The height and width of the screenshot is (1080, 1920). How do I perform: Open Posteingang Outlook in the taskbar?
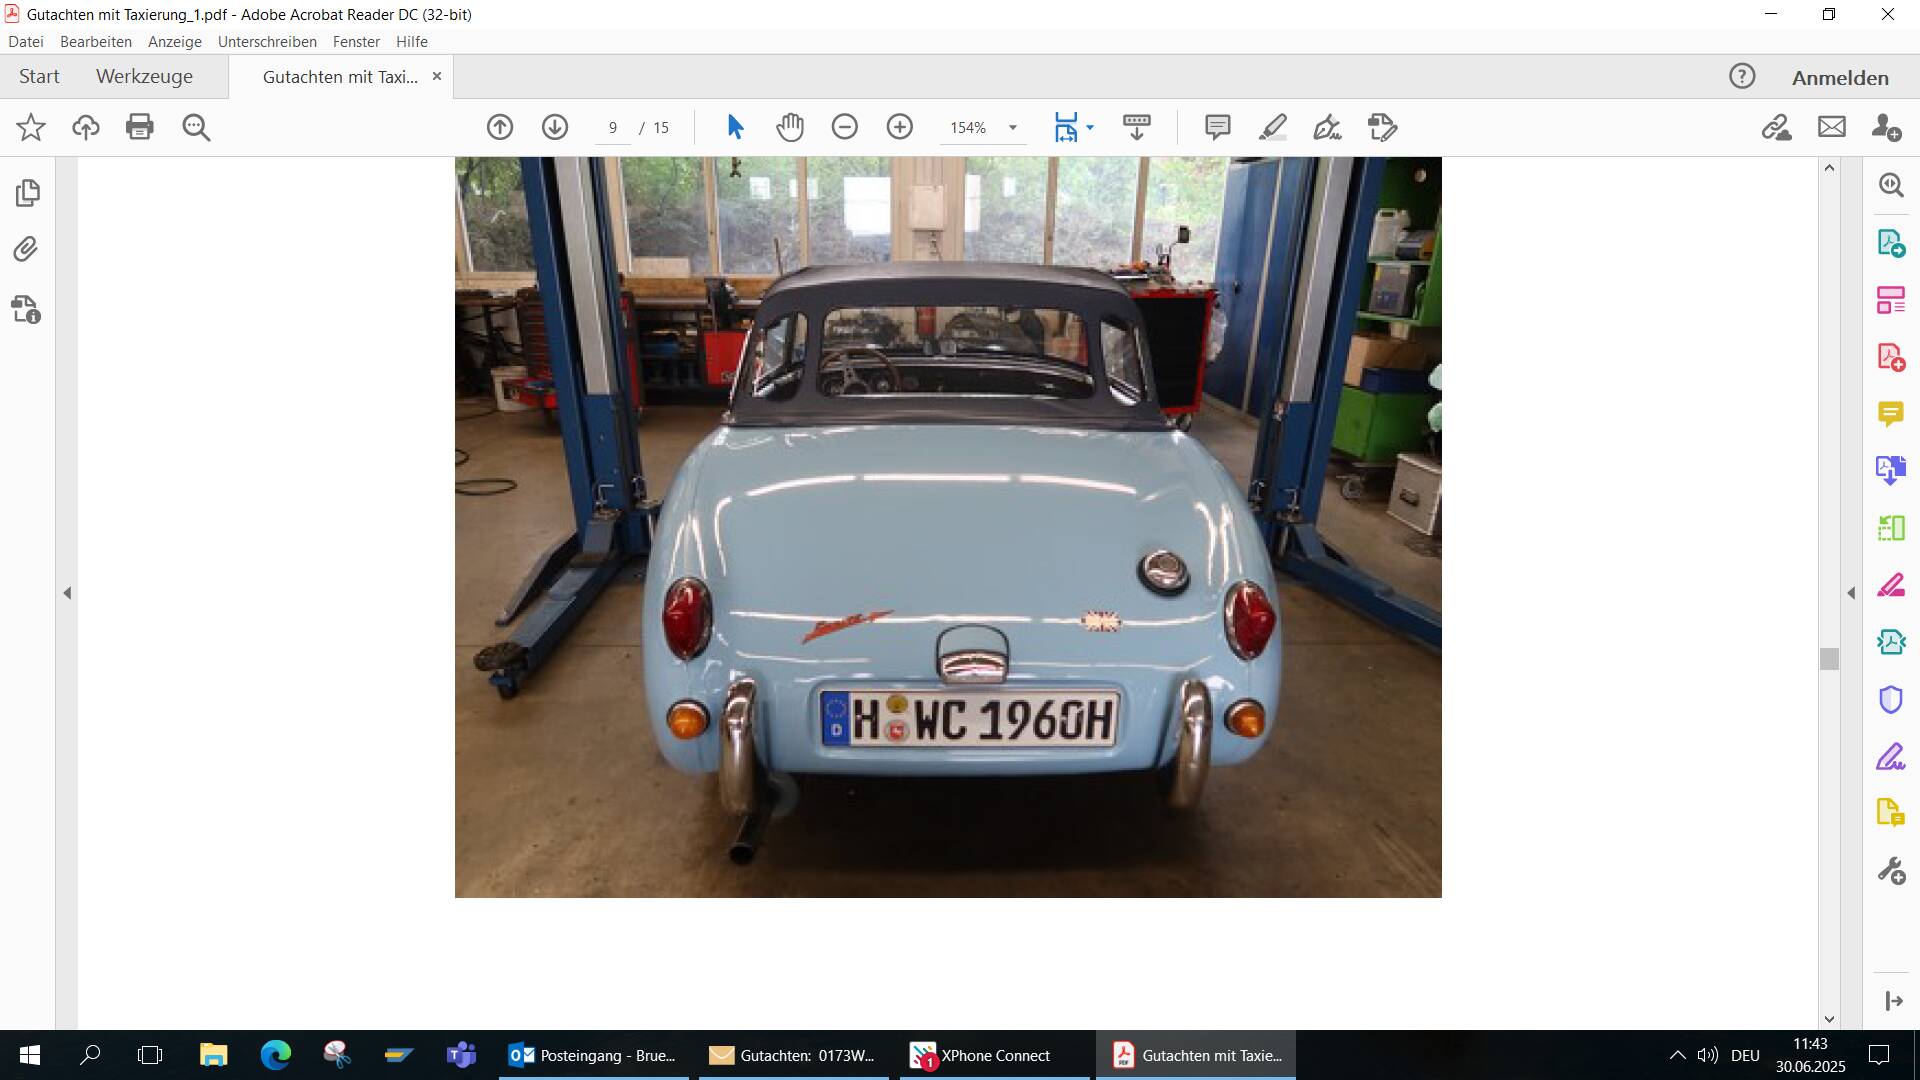(593, 1055)
